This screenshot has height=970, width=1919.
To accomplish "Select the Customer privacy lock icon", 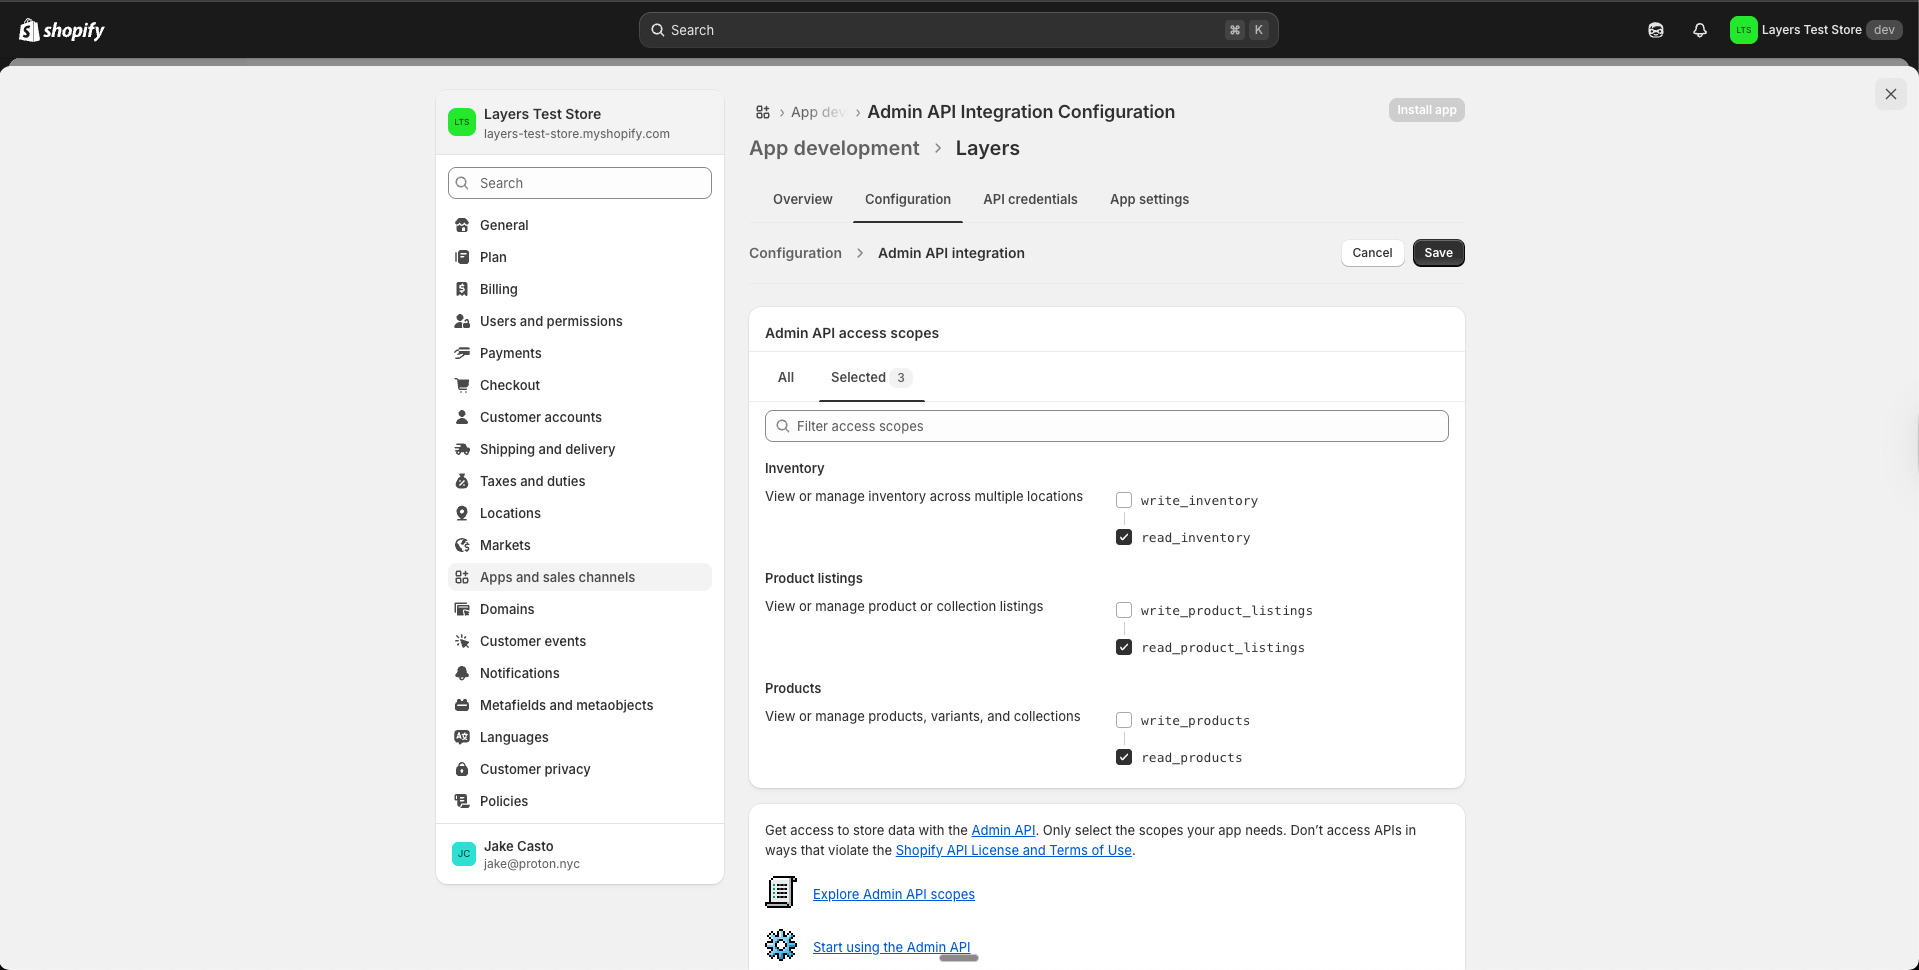I will tap(461, 769).
